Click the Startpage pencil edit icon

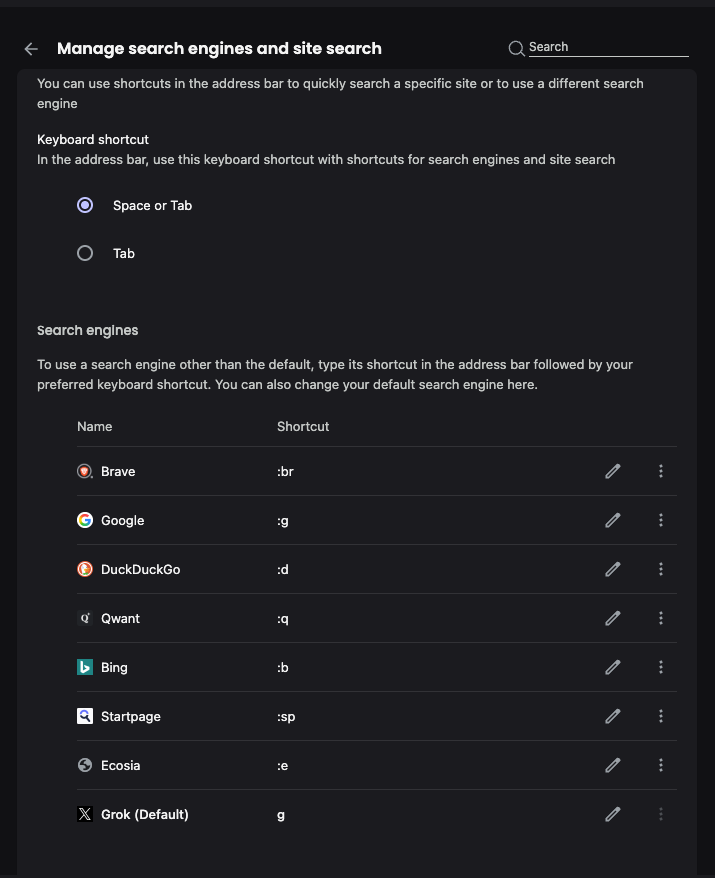tap(613, 716)
